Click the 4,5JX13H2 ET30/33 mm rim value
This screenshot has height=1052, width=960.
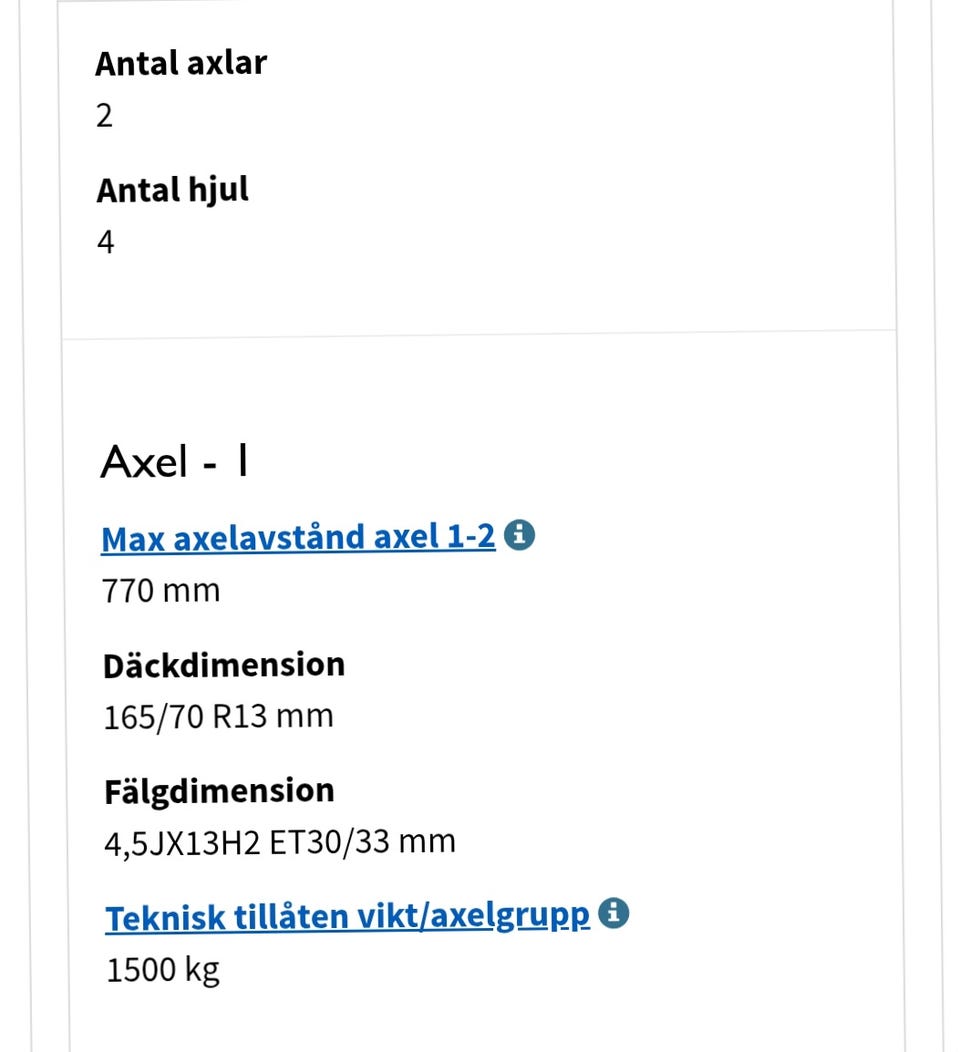coord(279,842)
